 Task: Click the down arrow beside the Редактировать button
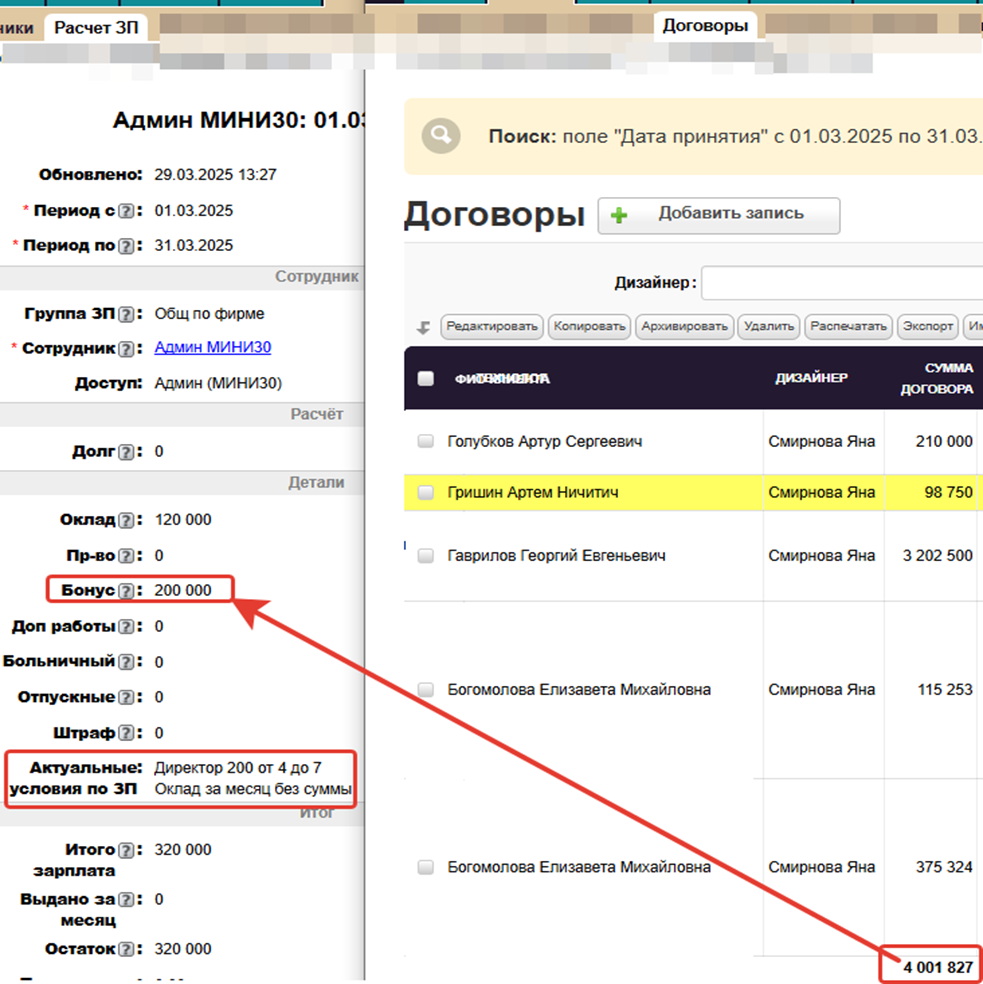tap(424, 327)
